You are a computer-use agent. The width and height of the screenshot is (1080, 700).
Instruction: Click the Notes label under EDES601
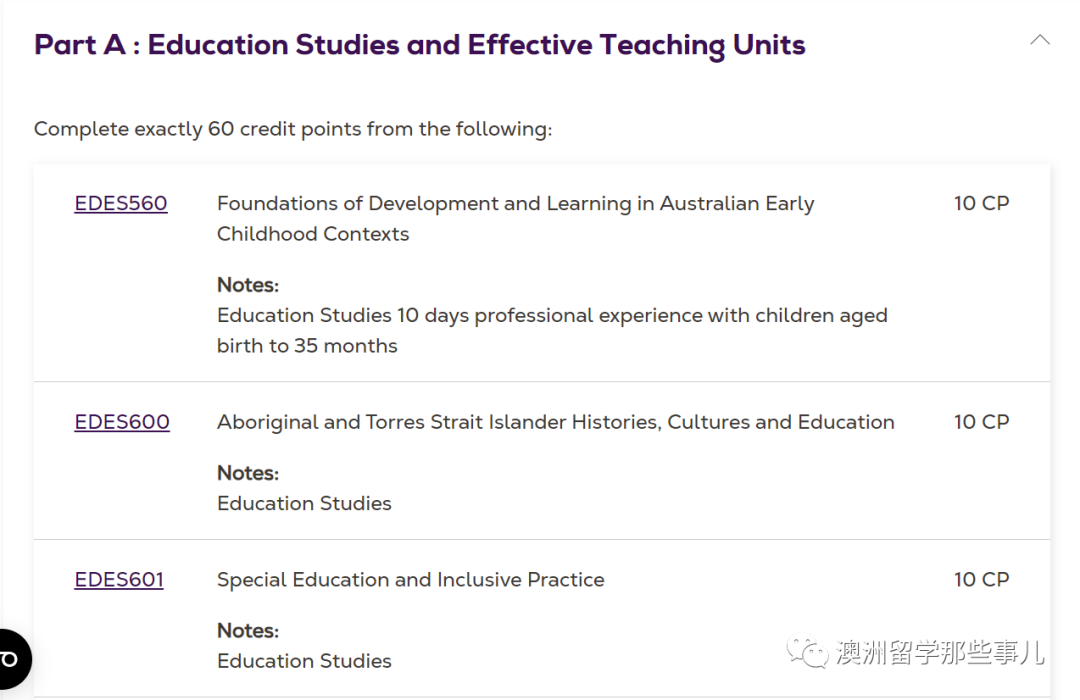pyautogui.click(x=248, y=630)
